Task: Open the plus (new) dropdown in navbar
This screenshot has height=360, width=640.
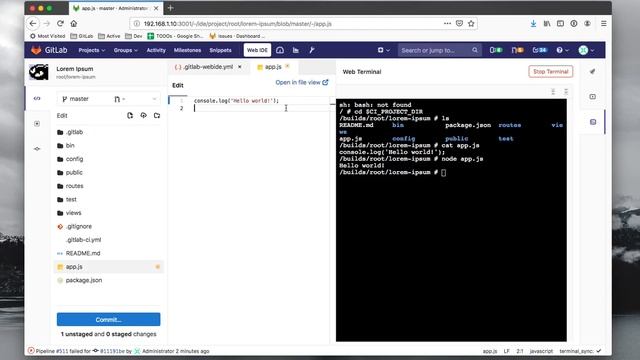Action: coord(383,50)
